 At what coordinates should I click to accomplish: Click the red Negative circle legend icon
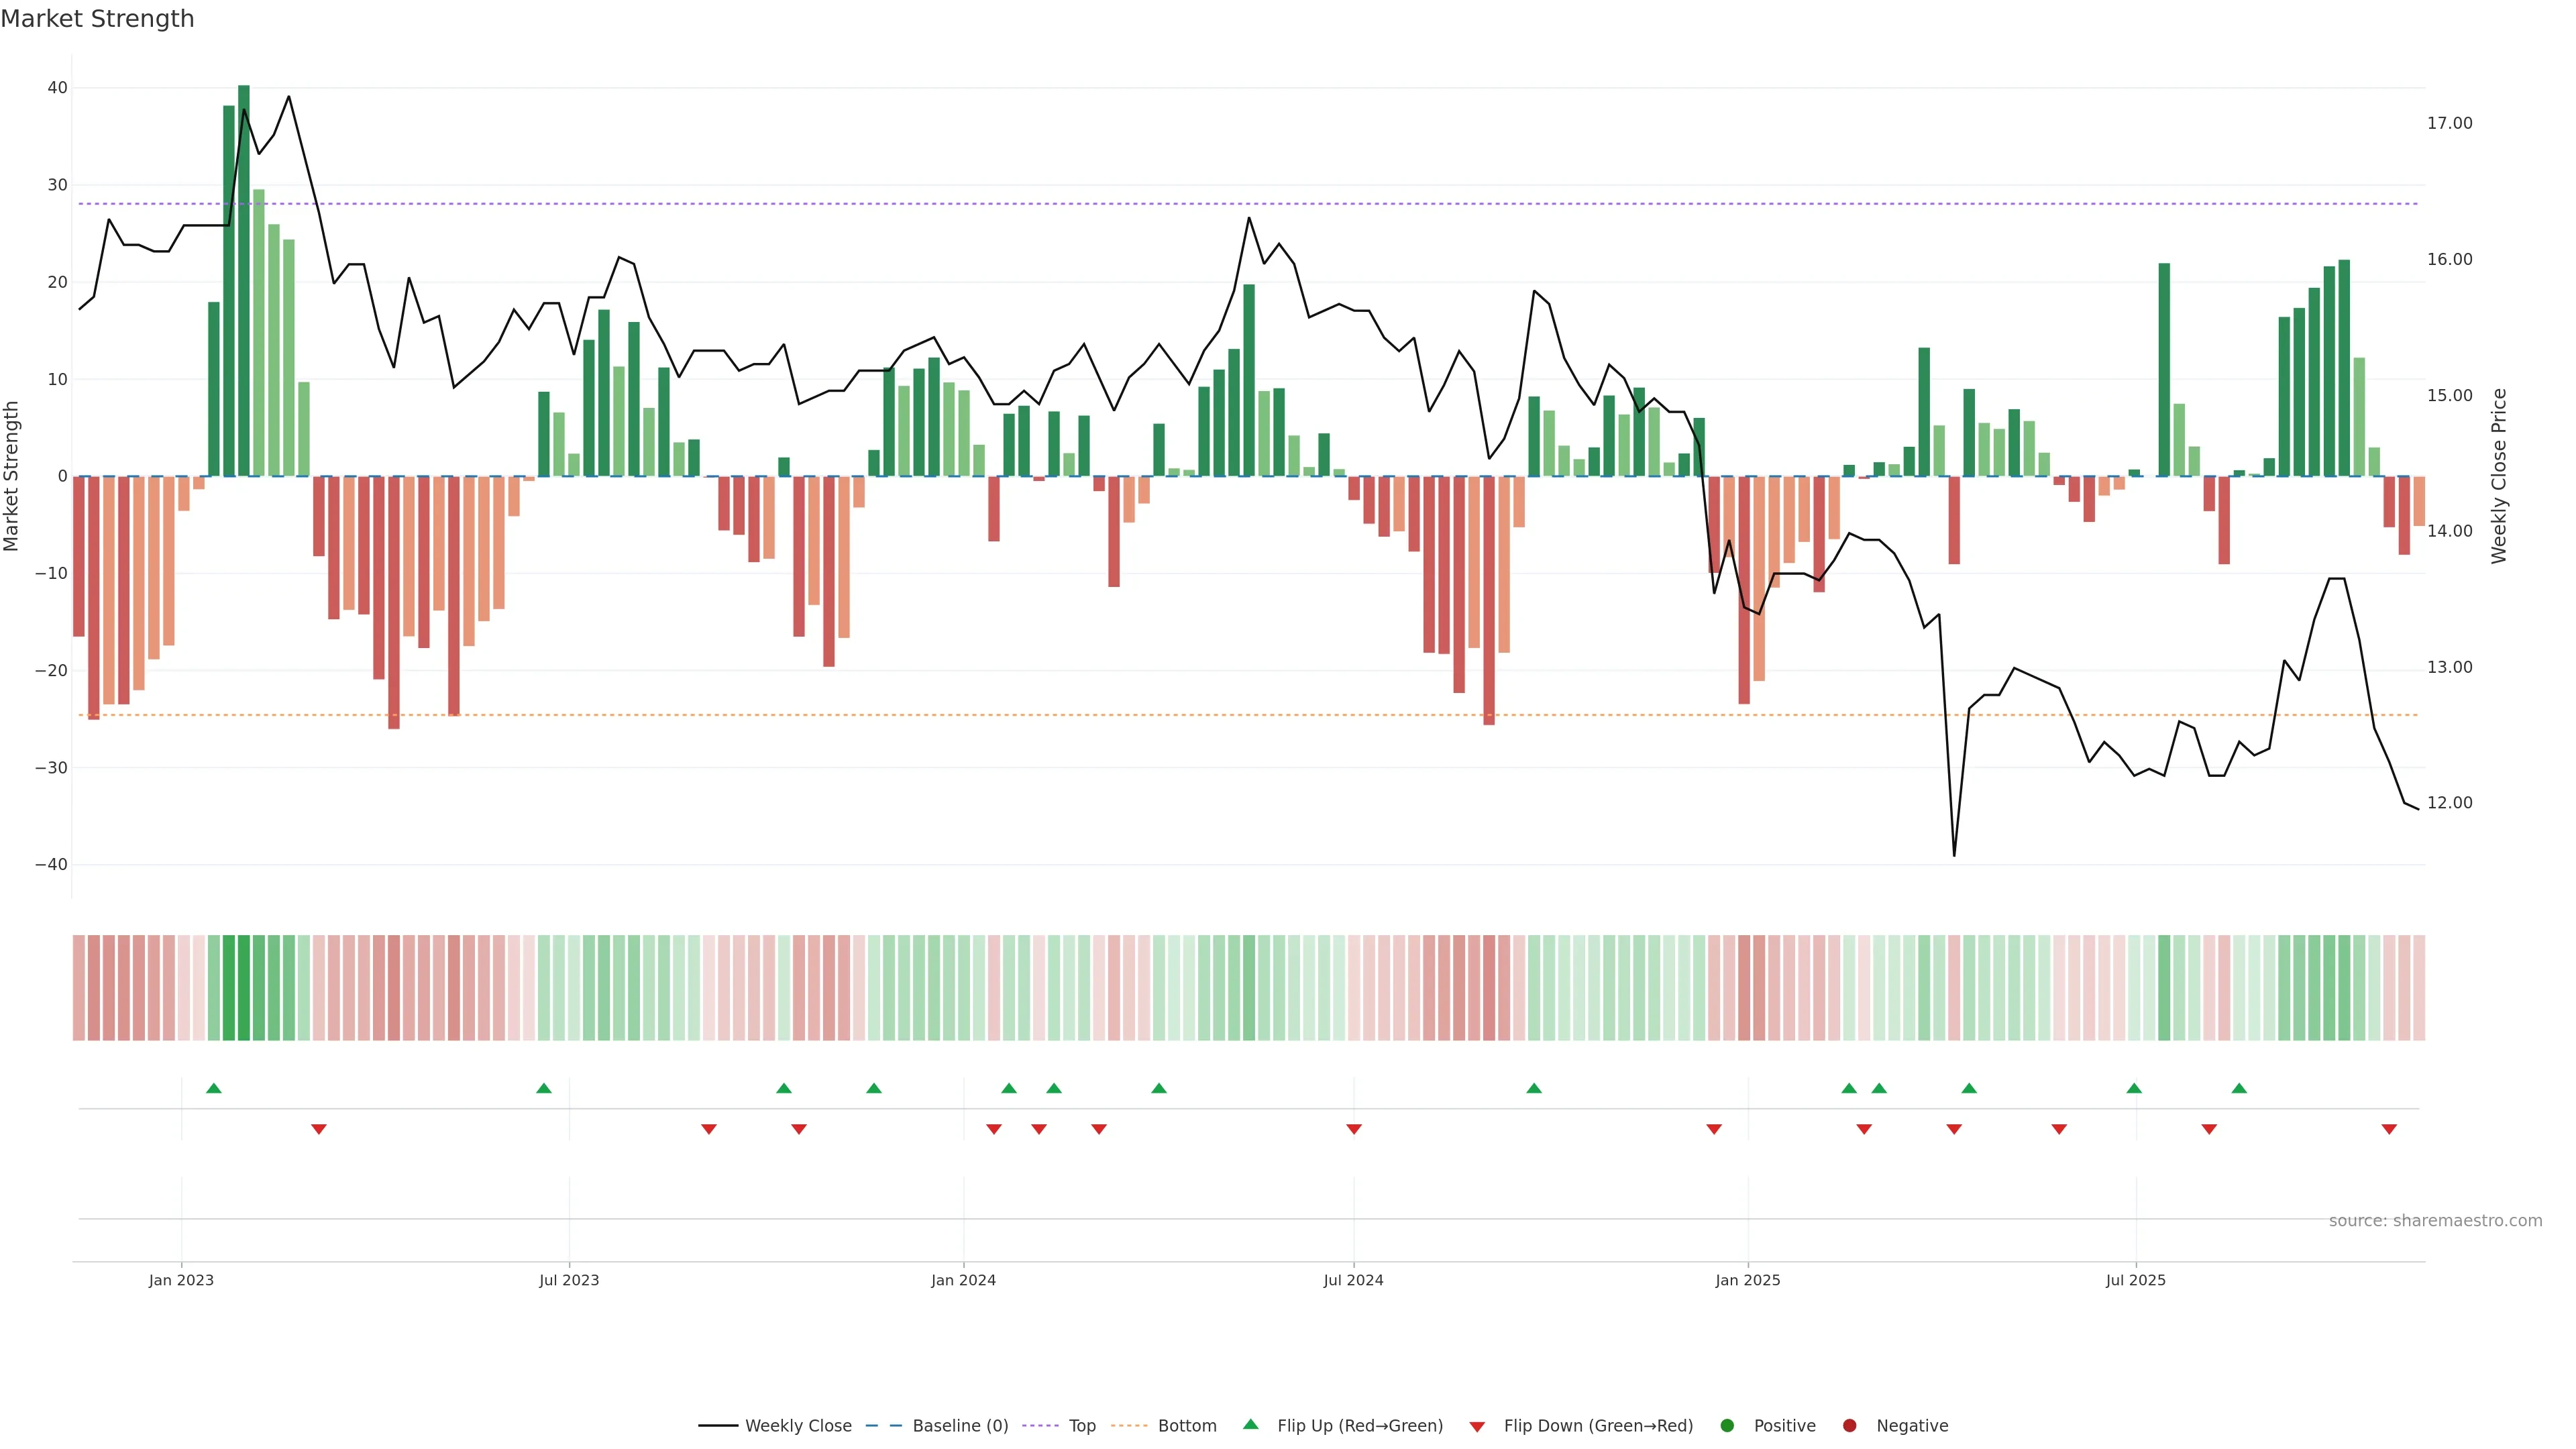[x=1849, y=1426]
